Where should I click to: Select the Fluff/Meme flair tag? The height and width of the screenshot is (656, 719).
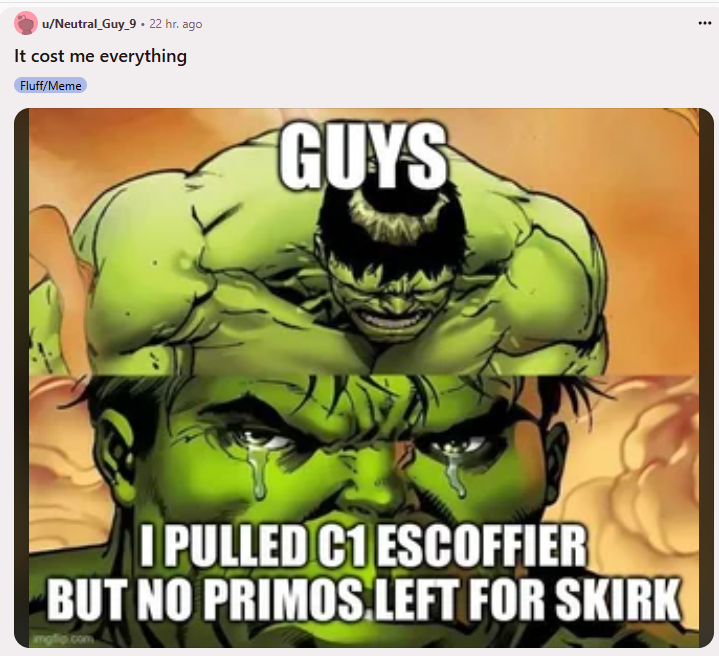coord(50,86)
